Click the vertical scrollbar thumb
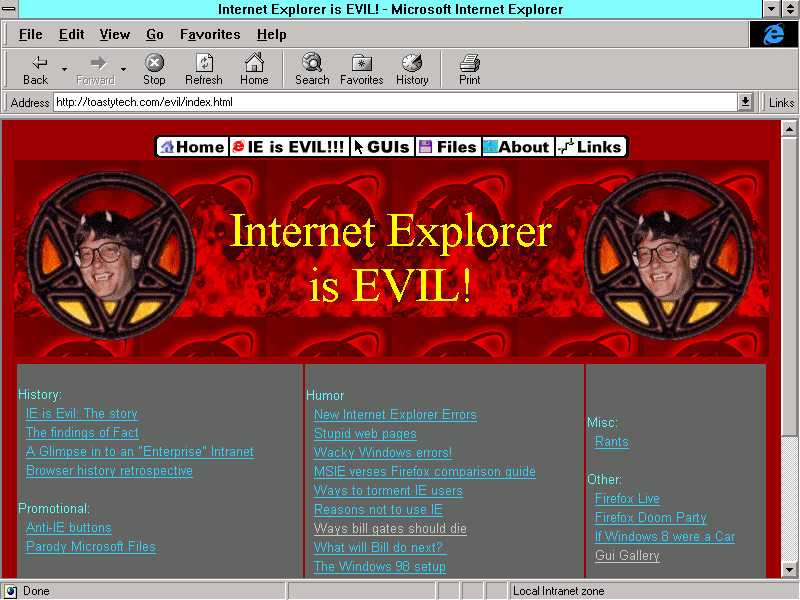 tap(789, 286)
